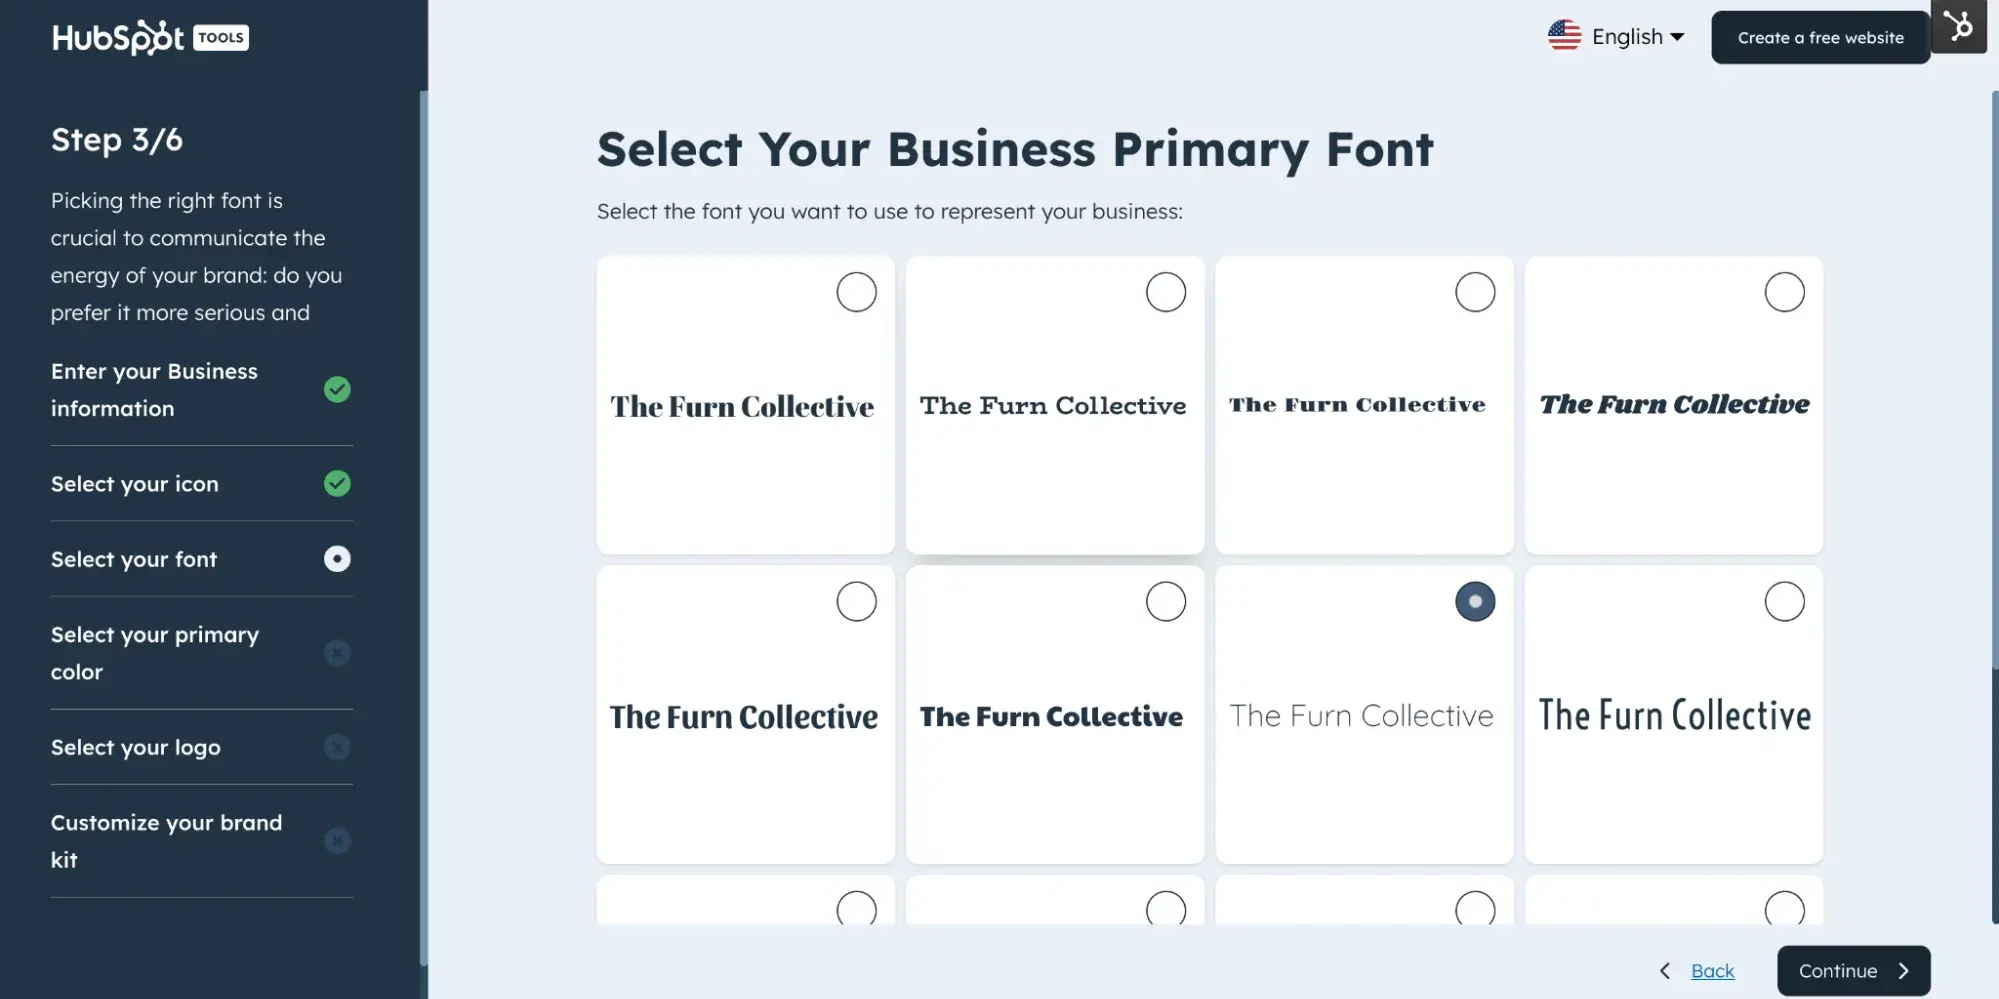Click the status icon beside Customize your brand kit

pyautogui.click(x=337, y=841)
